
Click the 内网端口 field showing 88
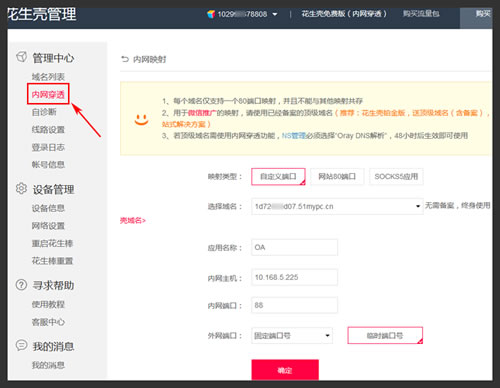(x=294, y=305)
